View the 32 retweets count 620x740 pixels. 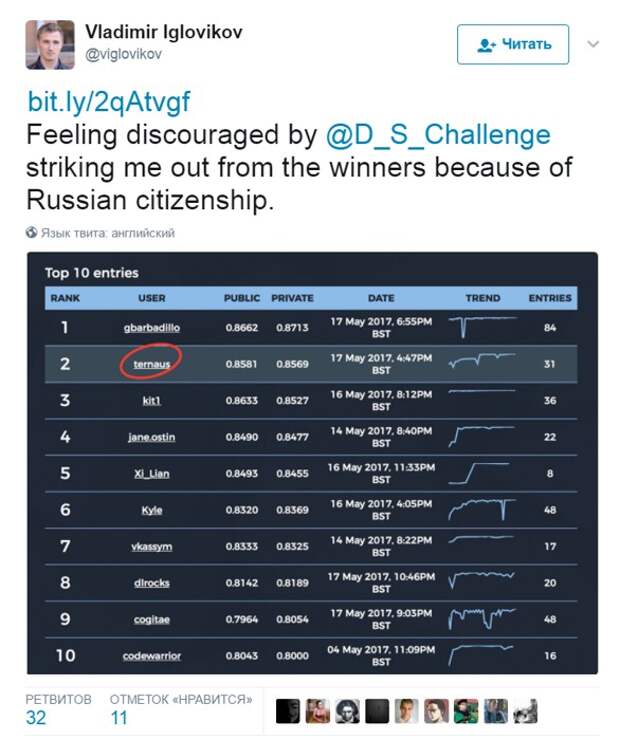tap(36, 718)
